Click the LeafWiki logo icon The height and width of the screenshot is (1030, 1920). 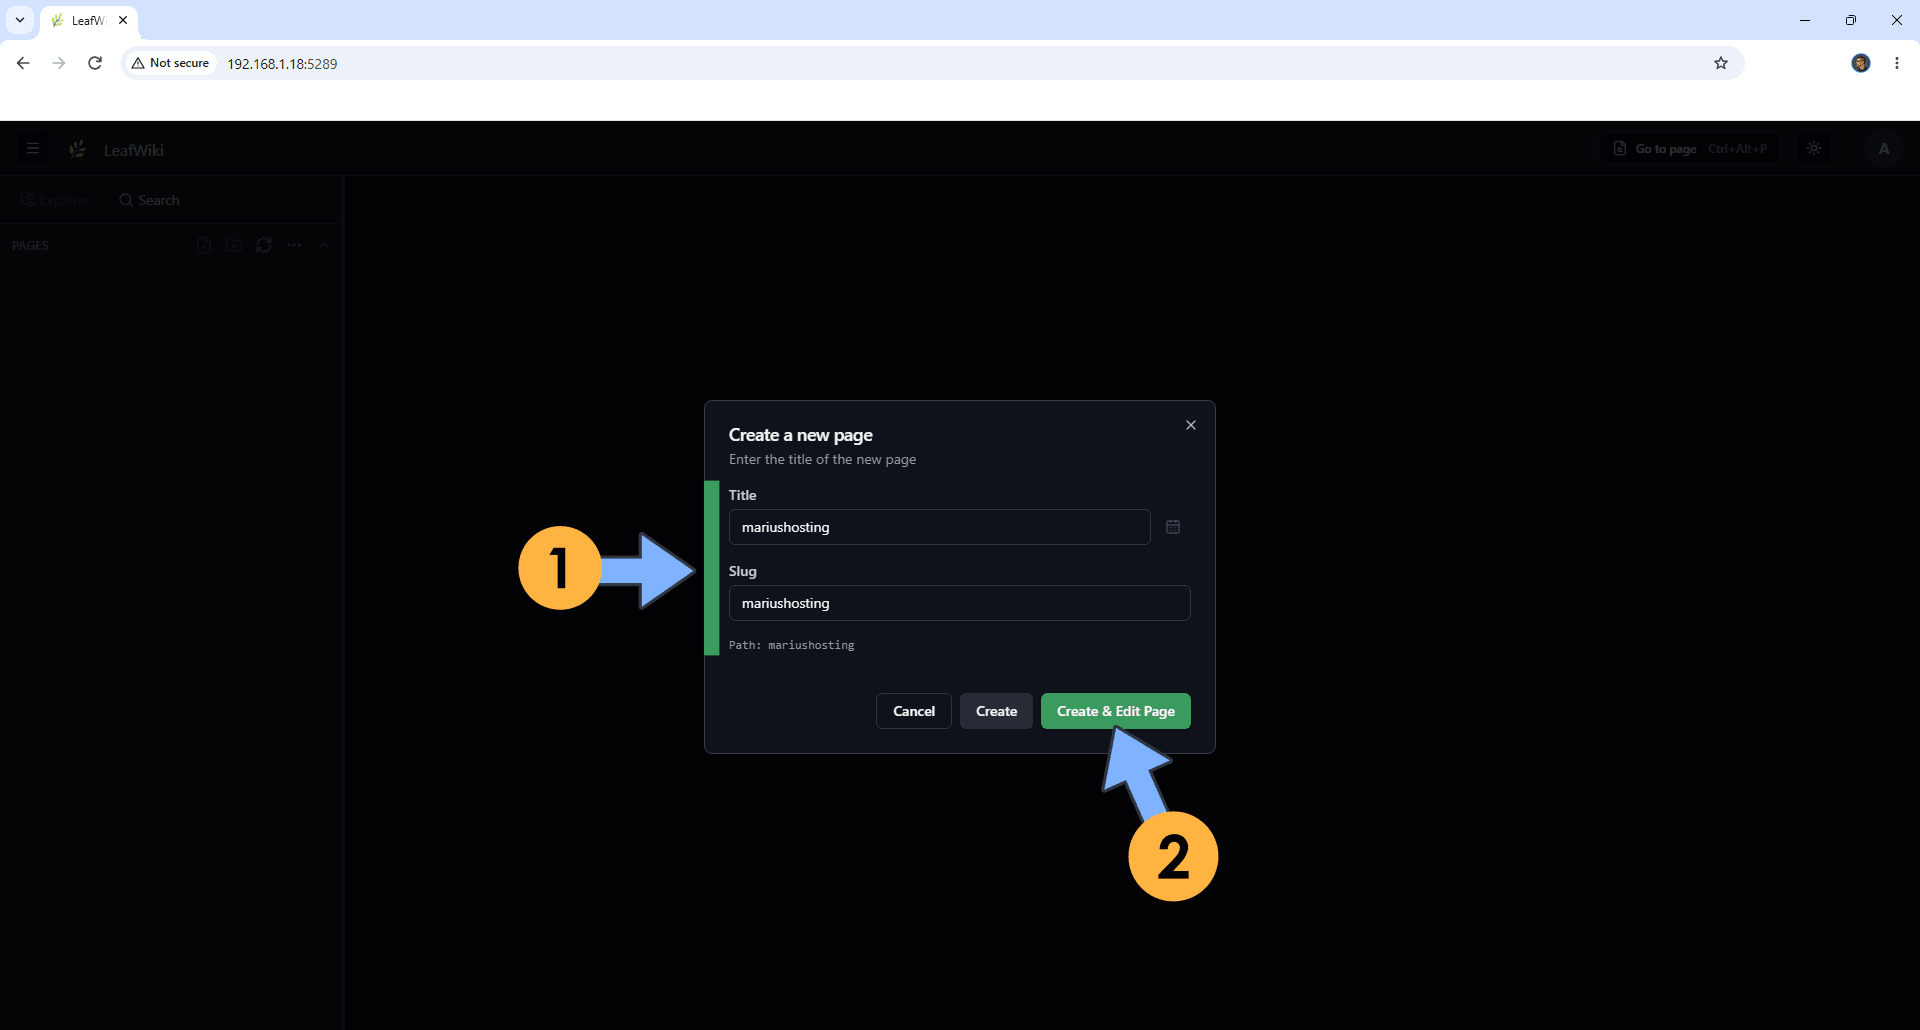[77, 149]
